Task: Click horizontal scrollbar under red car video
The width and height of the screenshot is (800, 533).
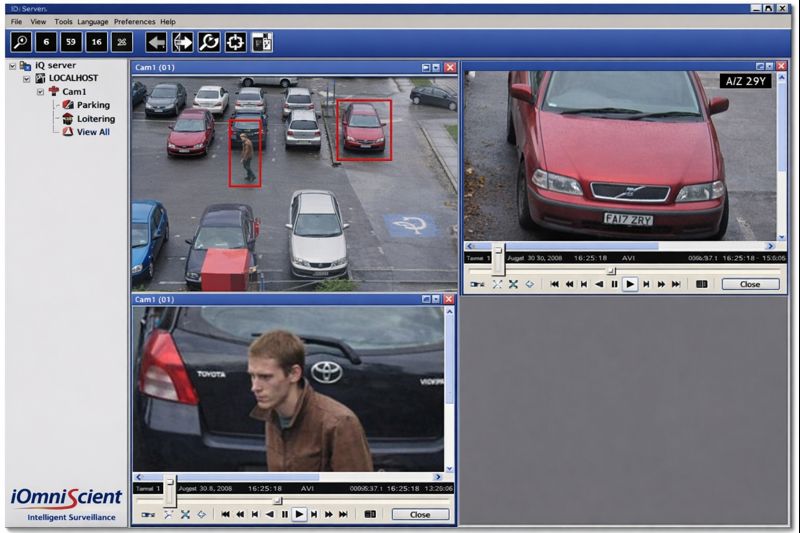Action: click(621, 246)
